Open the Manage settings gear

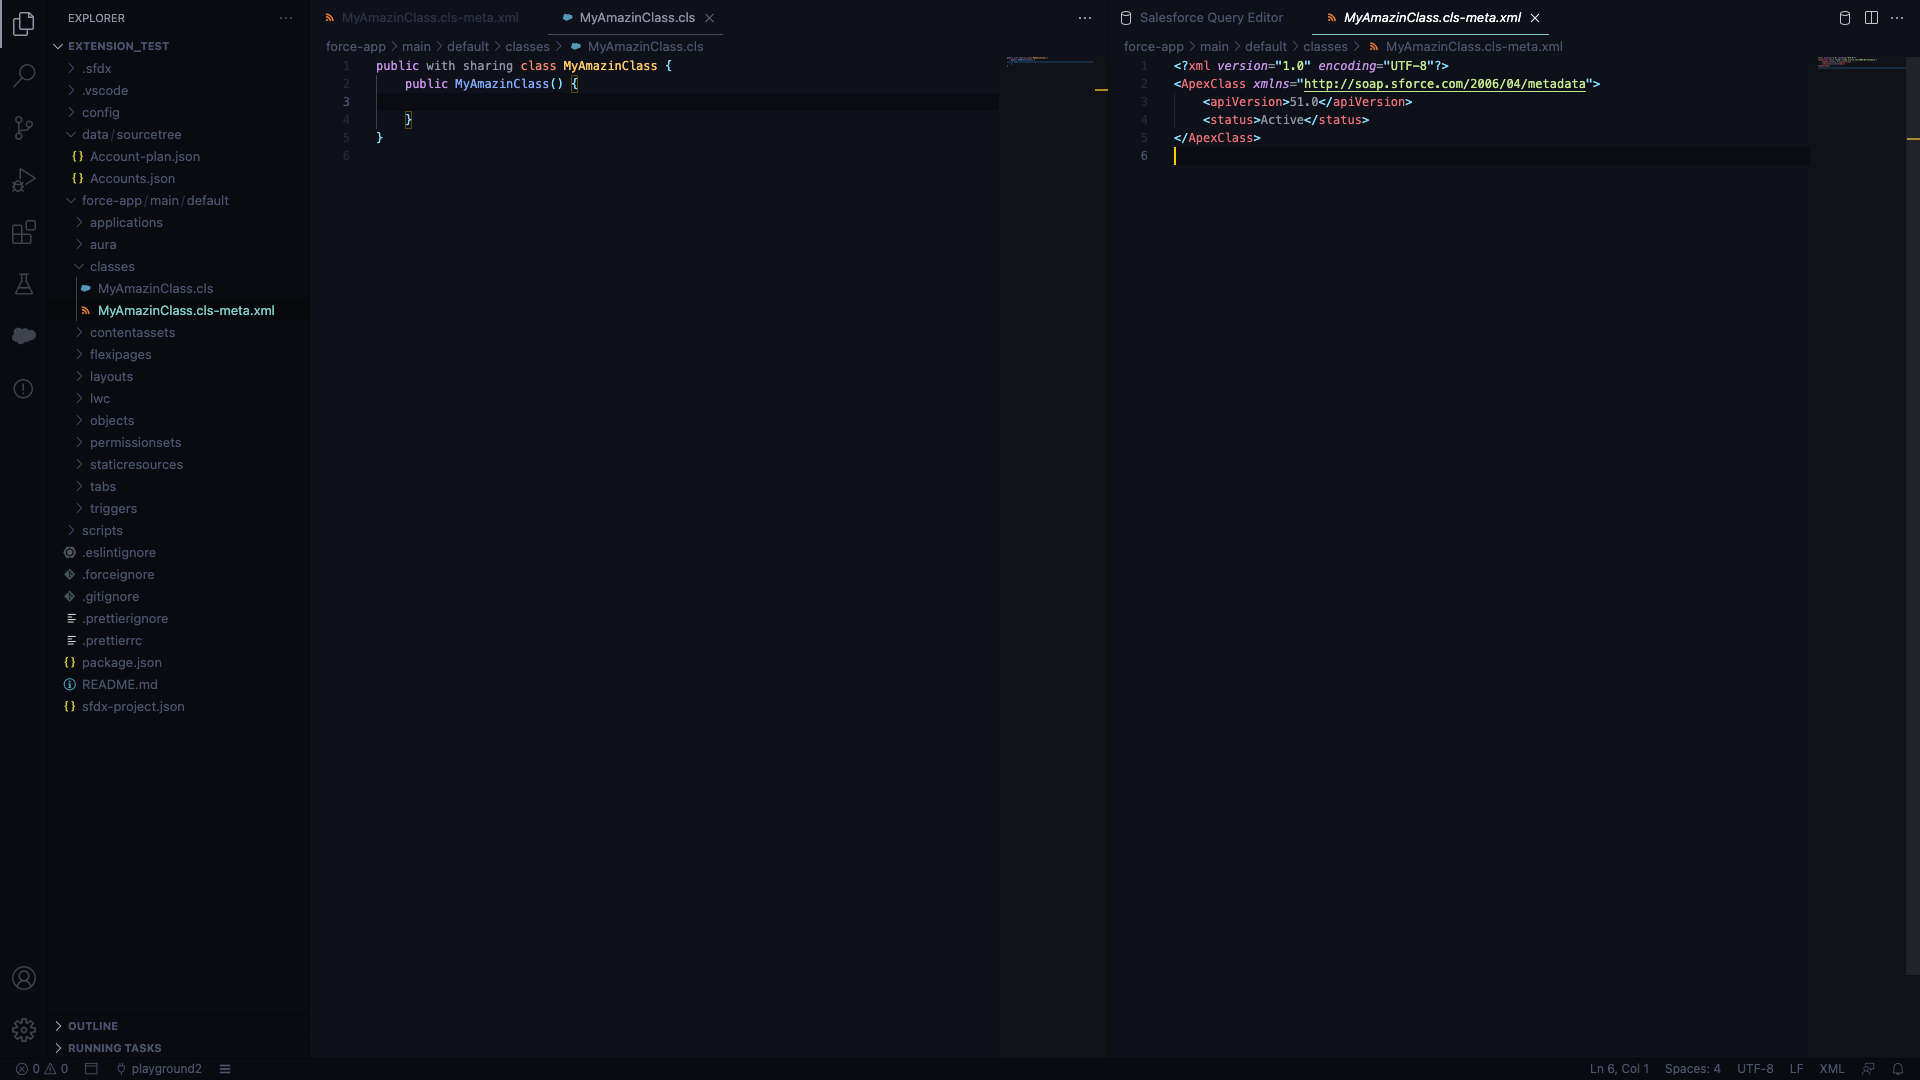pos(23,1030)
